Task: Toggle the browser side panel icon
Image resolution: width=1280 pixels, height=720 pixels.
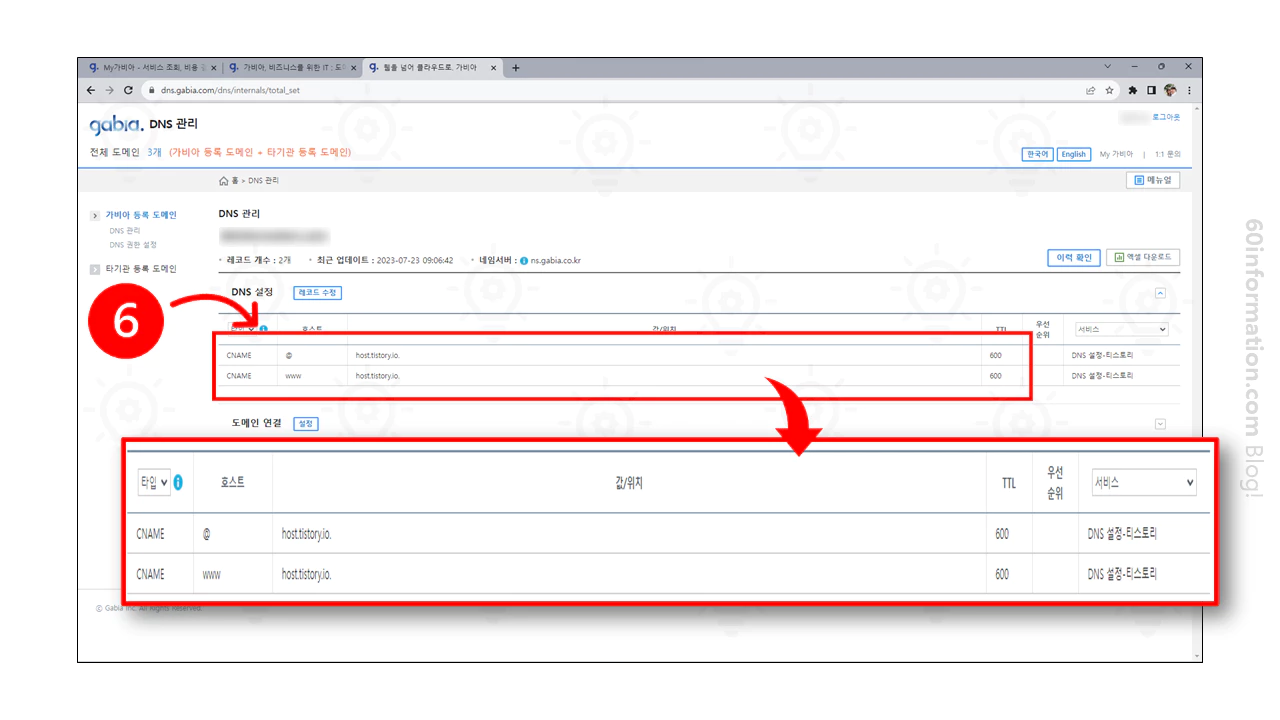Action: coord(1151,90)
